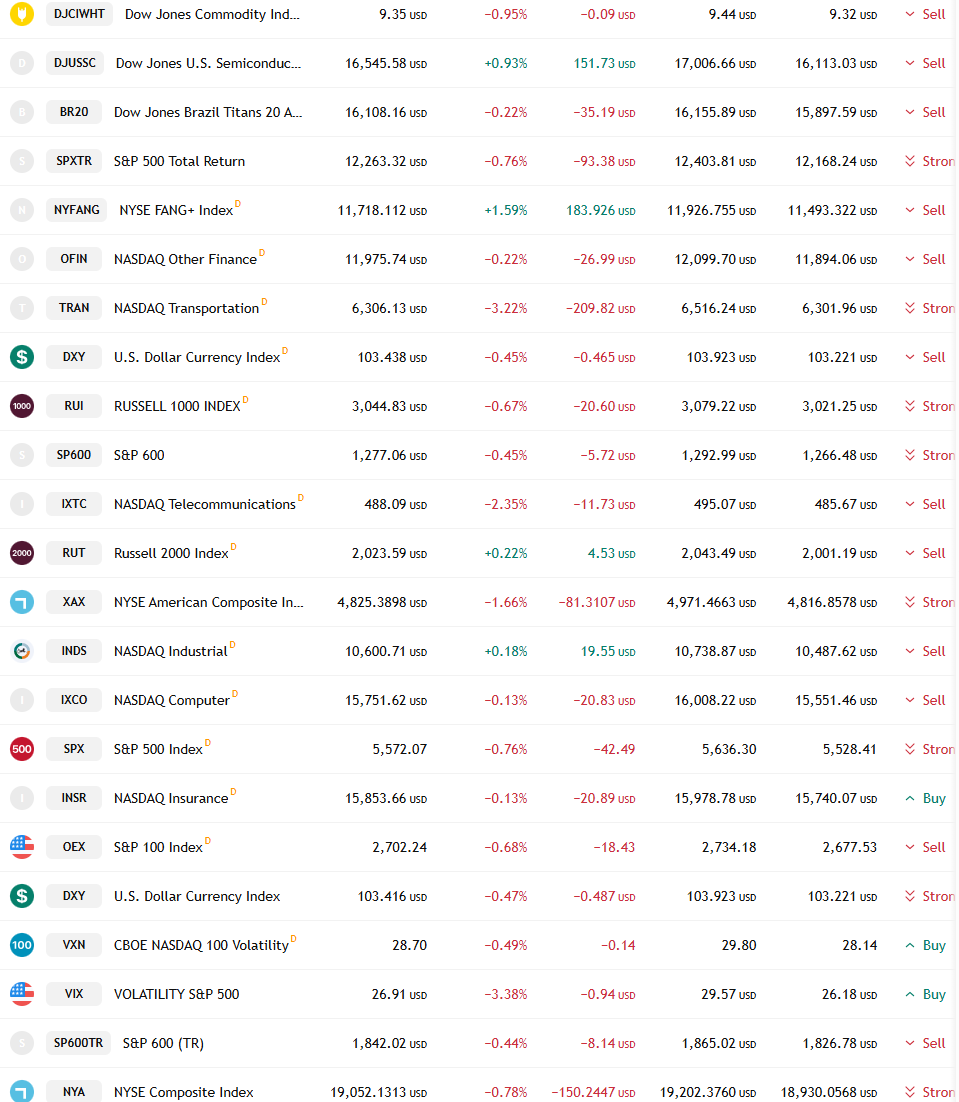Image resolution: width=959 pixels, height=1102 pixels.
Task: Click the TRAN placeholder logo icon
Action: pyautogui.click(x=22, y=308)
